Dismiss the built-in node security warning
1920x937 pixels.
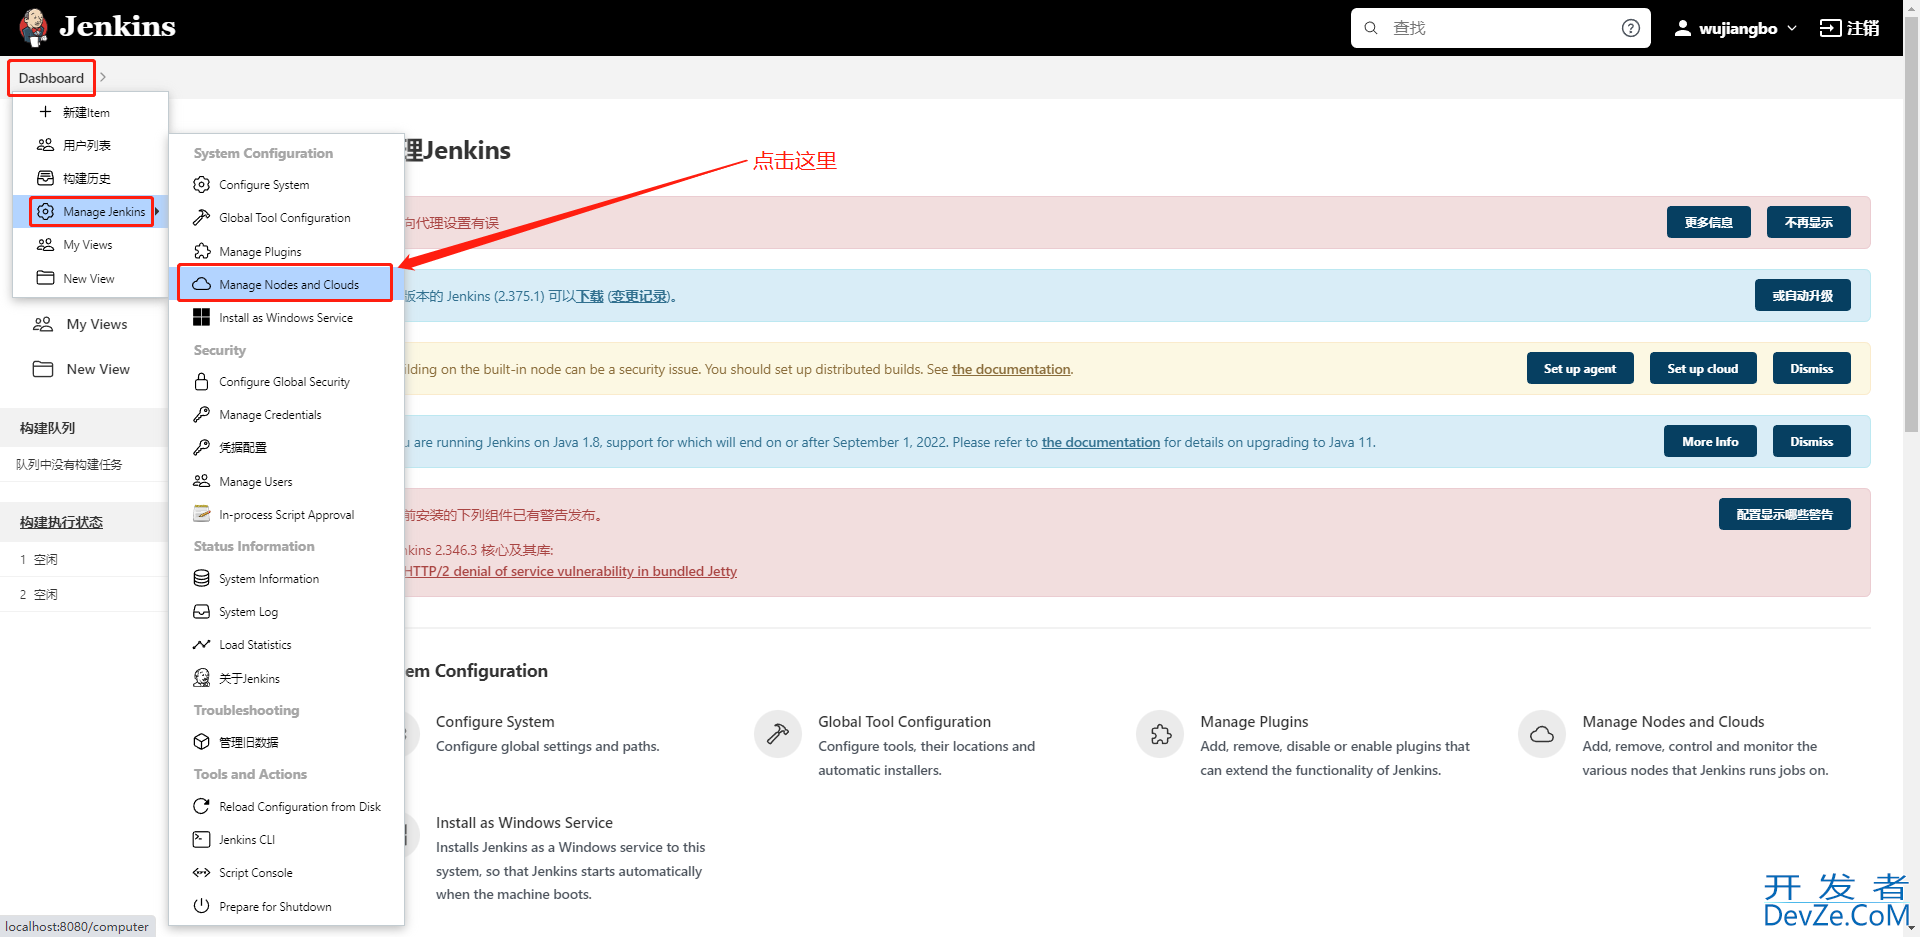(x=1811, y=368)
